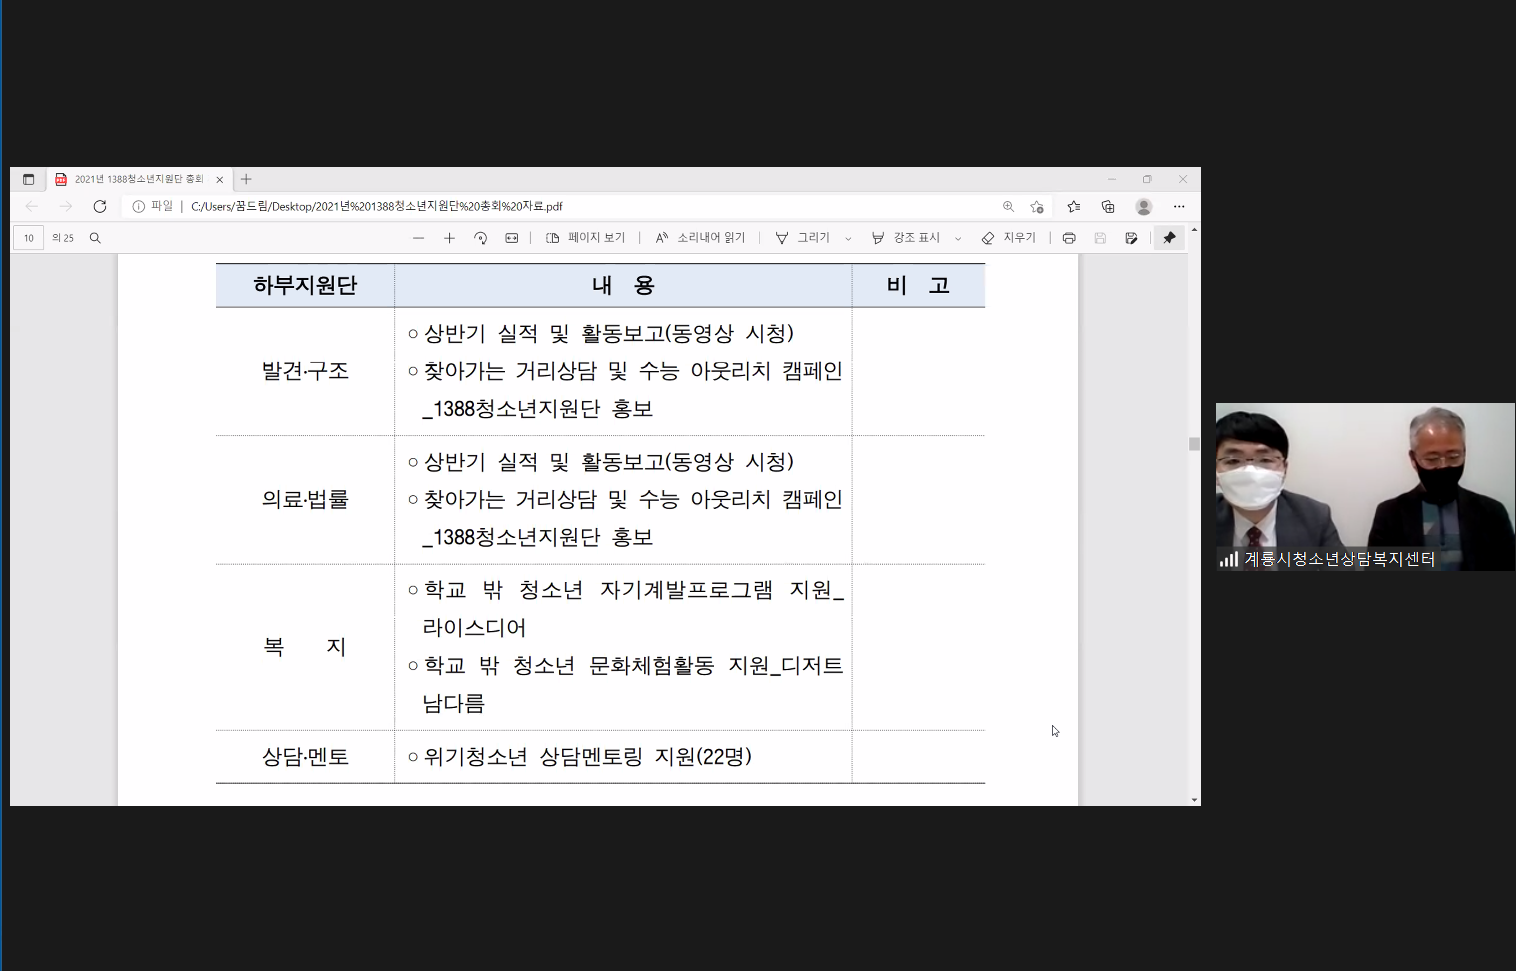Image resolution: width=1516 pixels, height=971 pixels.
Task: Open a new browser tab
Action: tap(246, 179)
